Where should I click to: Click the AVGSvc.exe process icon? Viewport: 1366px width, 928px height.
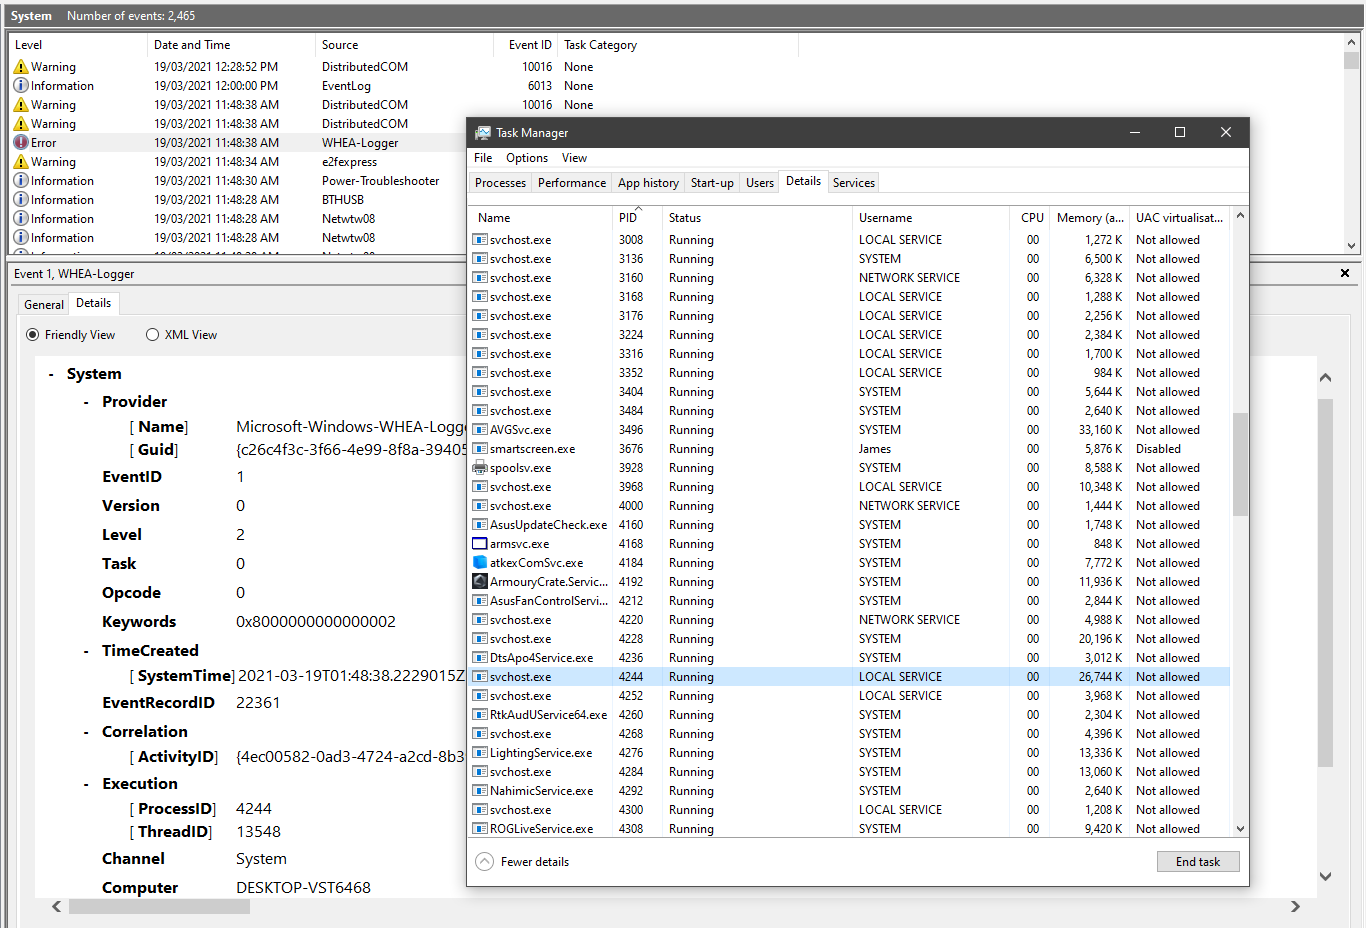pyautogui.click(x=480, y=430)
